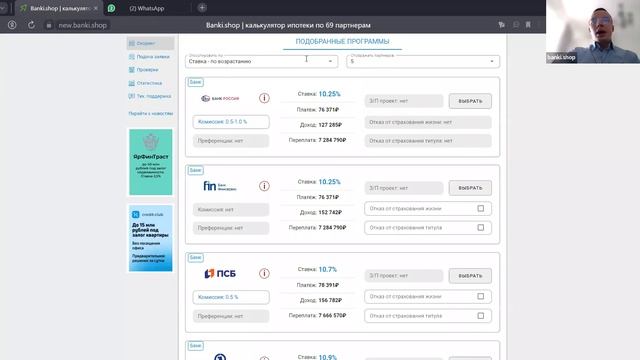The height and width of the screenshot is (360, 640).
Task: Click the Комиссия 0.5-1.0 % field
Action: [231, 122]
